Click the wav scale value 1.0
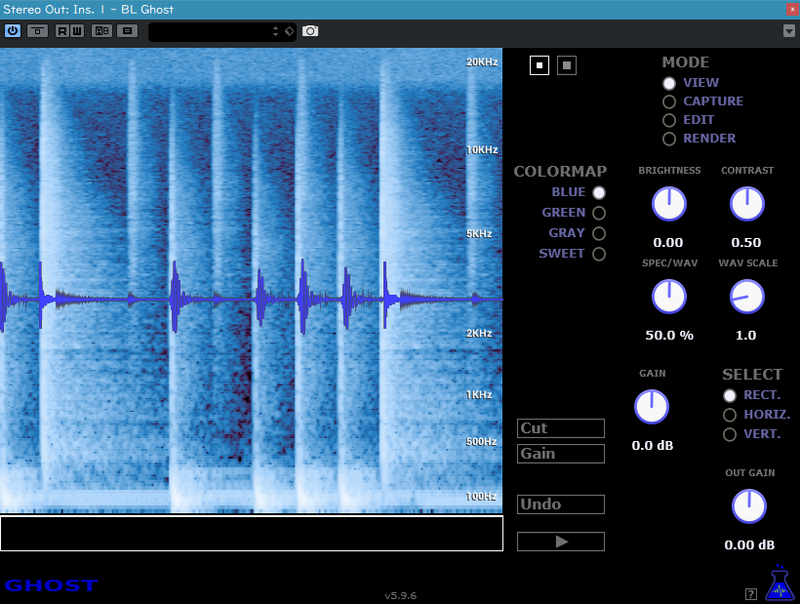The width and height of the screenshot is (800, 604). tap(746, 336)
